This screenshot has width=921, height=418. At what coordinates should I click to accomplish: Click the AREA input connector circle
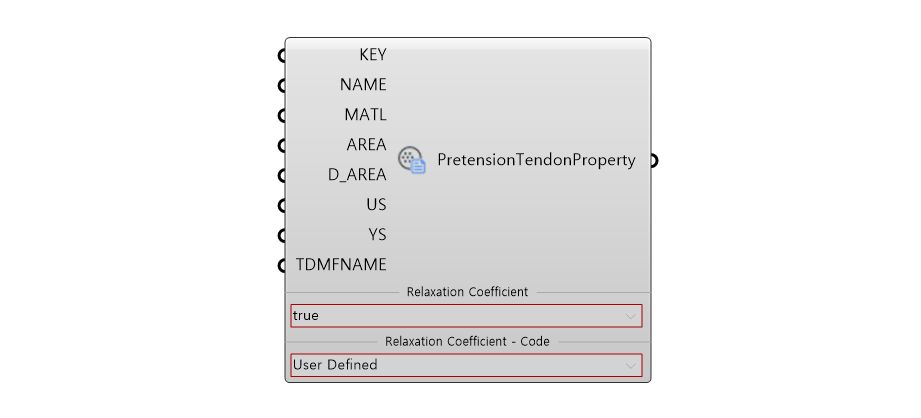click(282, 146)
